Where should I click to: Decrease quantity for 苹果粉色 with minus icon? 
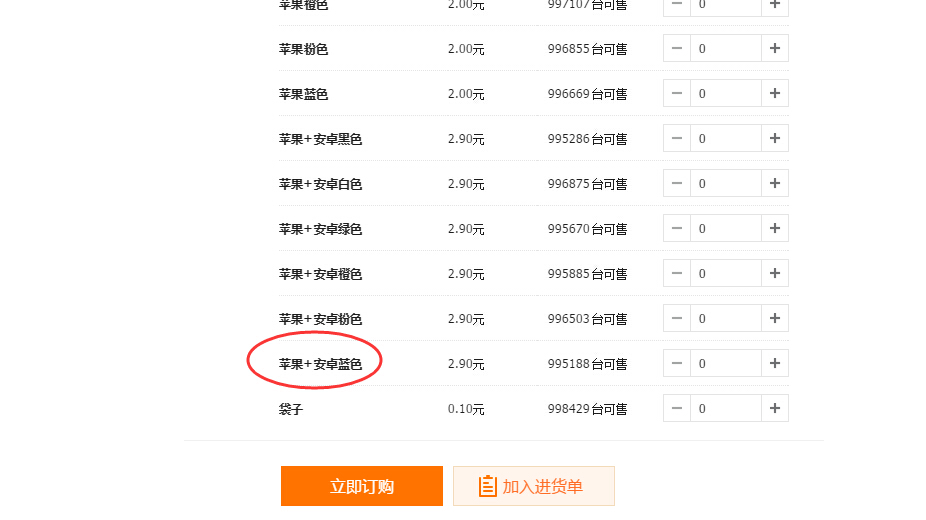coord(677,48)
